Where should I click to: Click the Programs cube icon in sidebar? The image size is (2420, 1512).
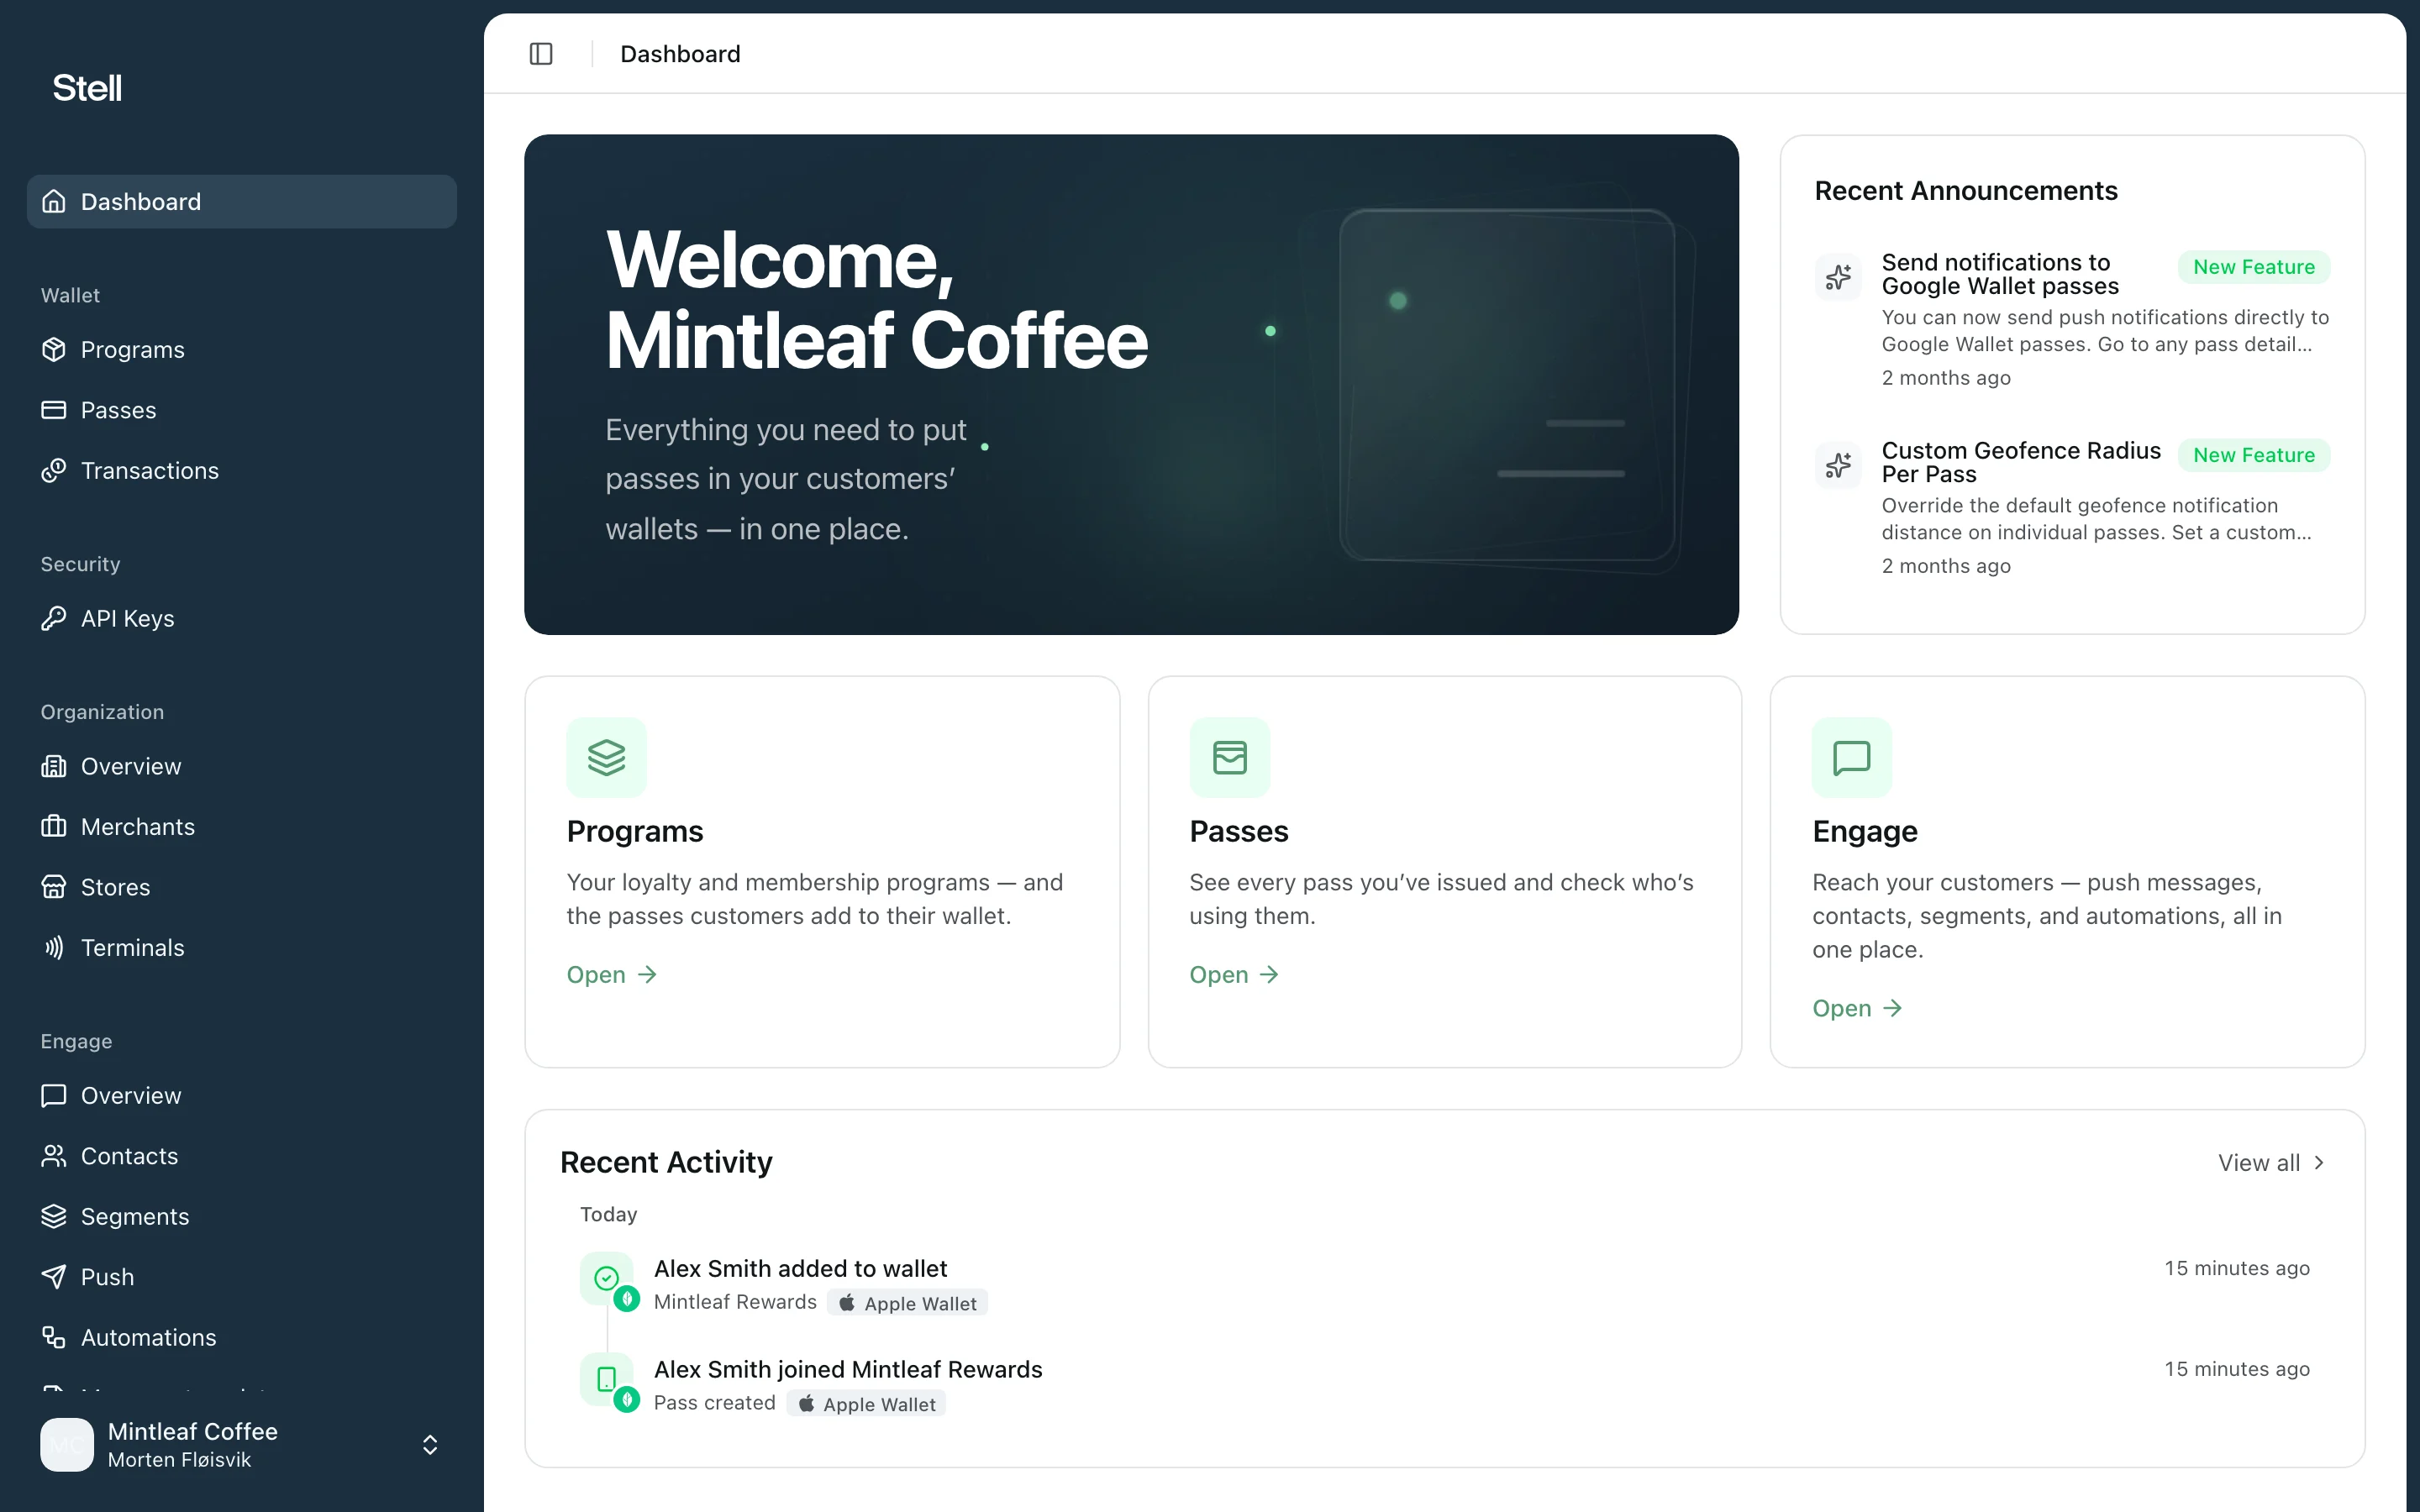point(54,350)
